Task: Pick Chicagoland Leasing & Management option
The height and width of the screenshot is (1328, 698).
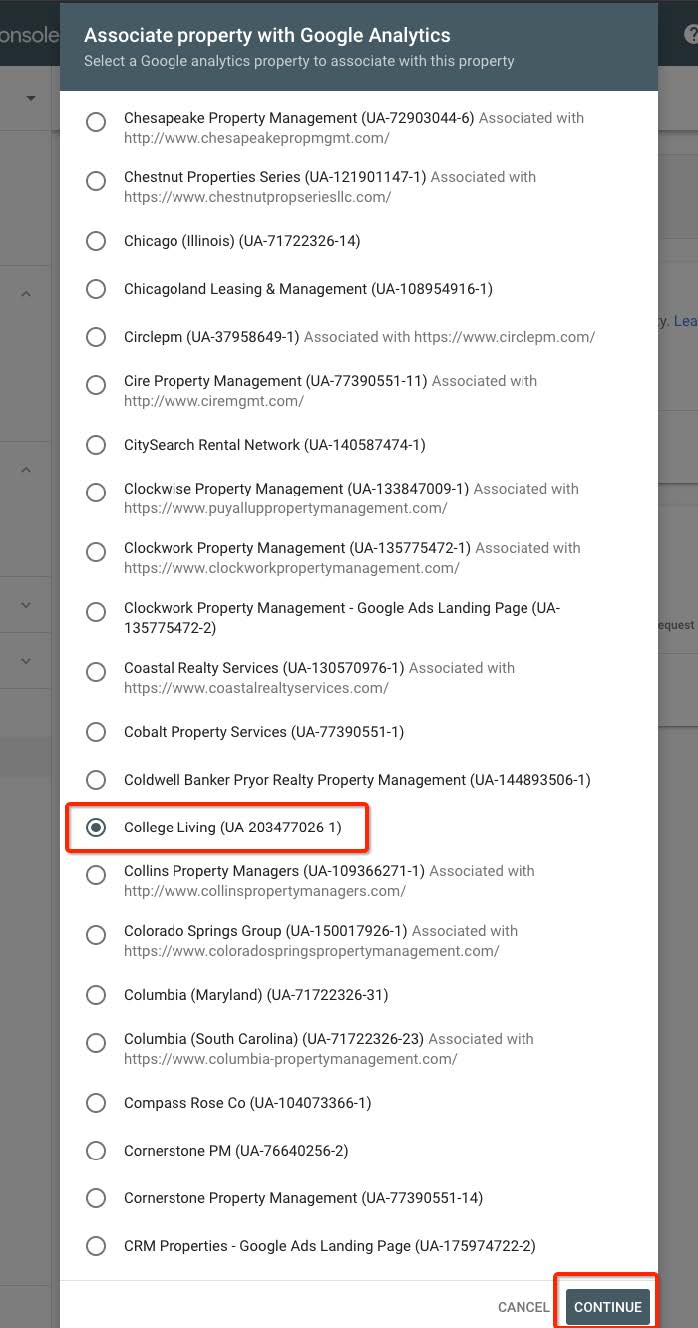Action: pos(96,289)
